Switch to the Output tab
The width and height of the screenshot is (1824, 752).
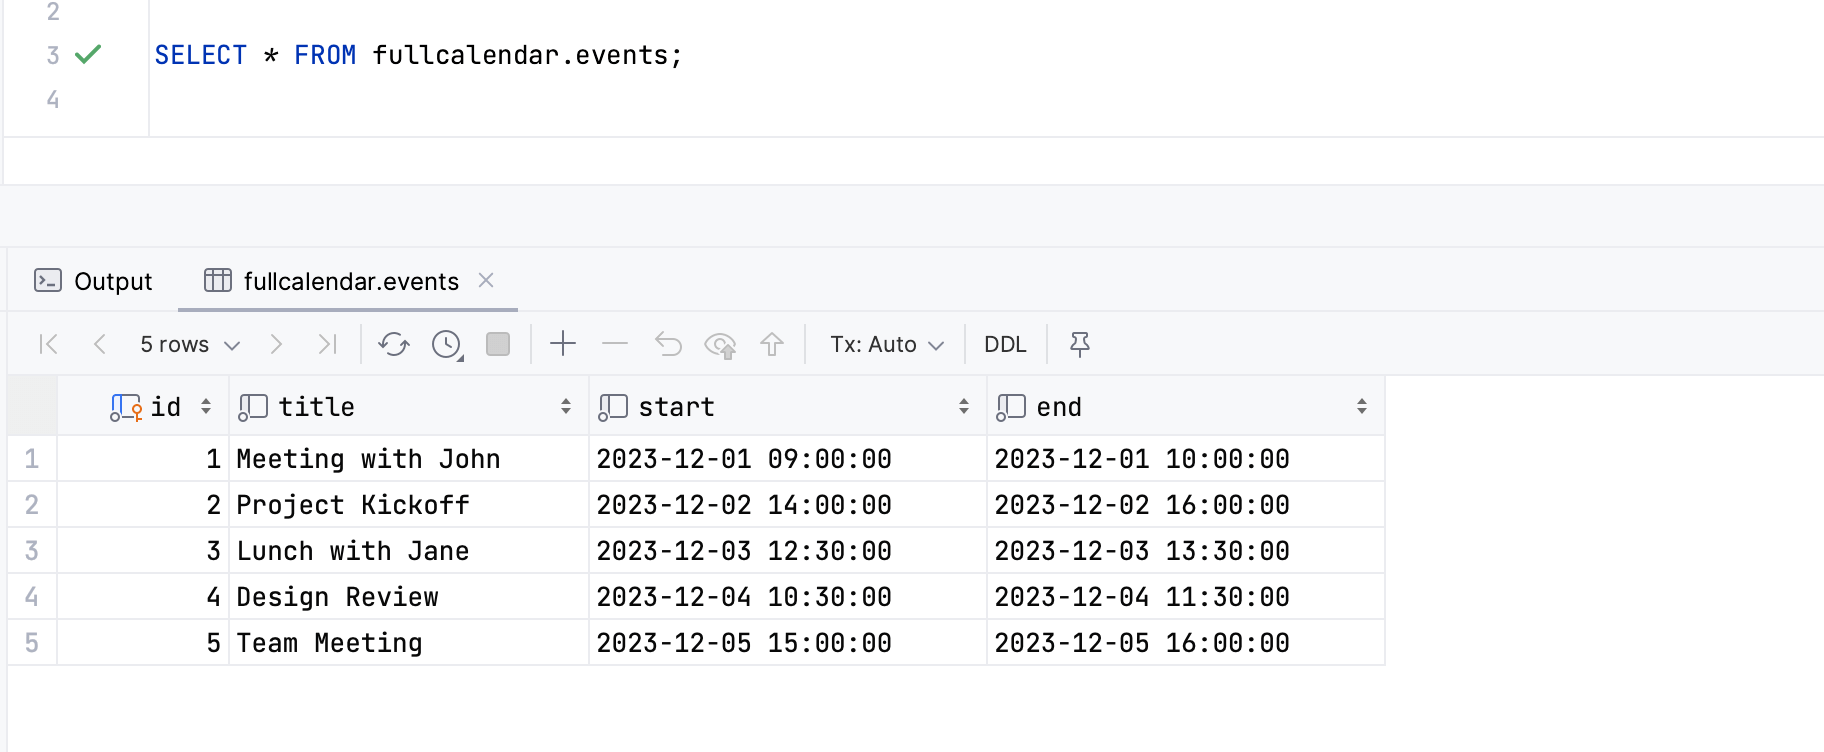click(x=94, y=281)
